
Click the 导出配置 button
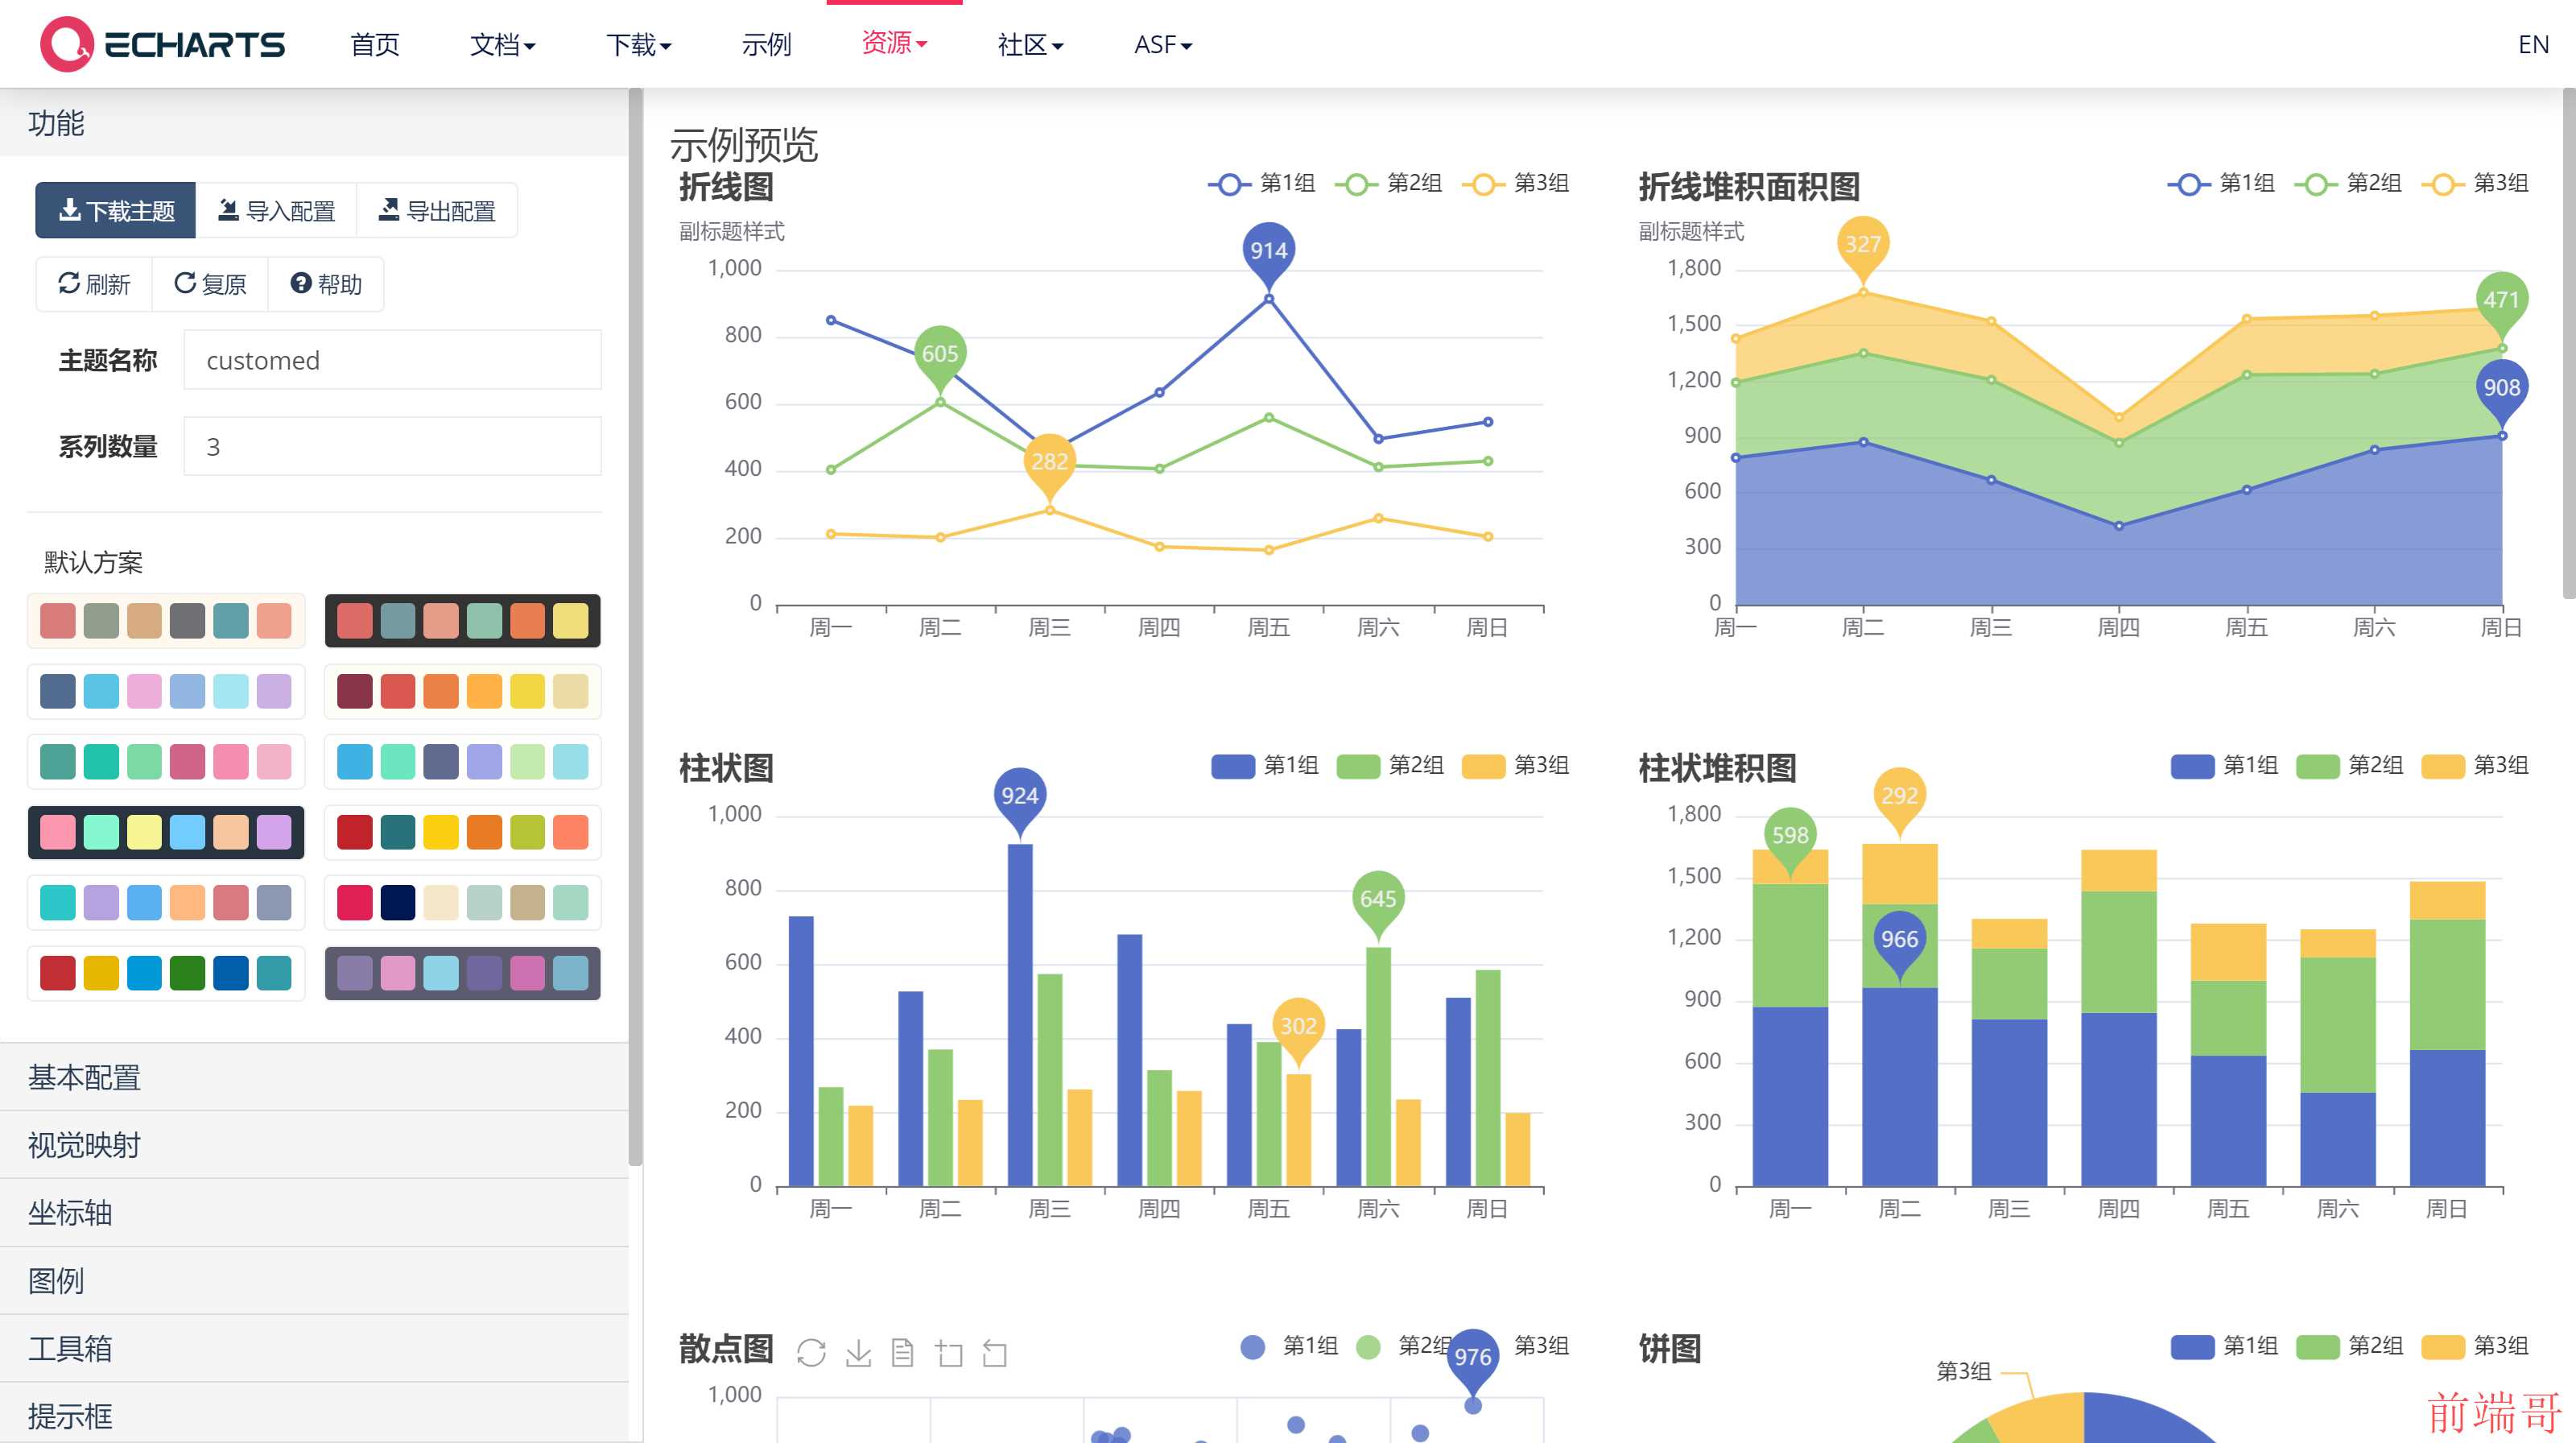point(437,211)
